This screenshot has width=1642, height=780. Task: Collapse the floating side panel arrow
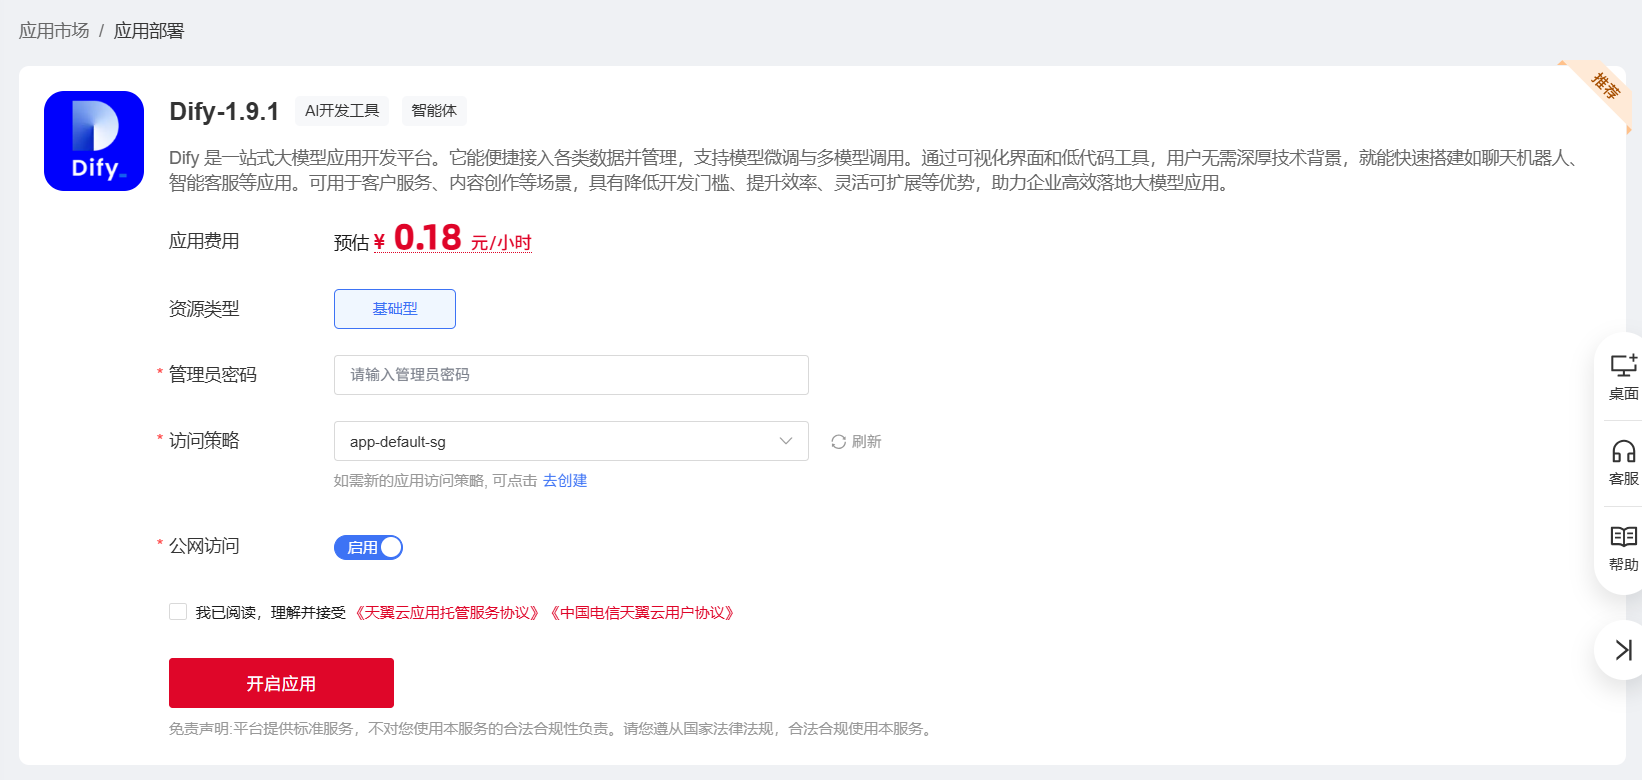click(1623, 650)
